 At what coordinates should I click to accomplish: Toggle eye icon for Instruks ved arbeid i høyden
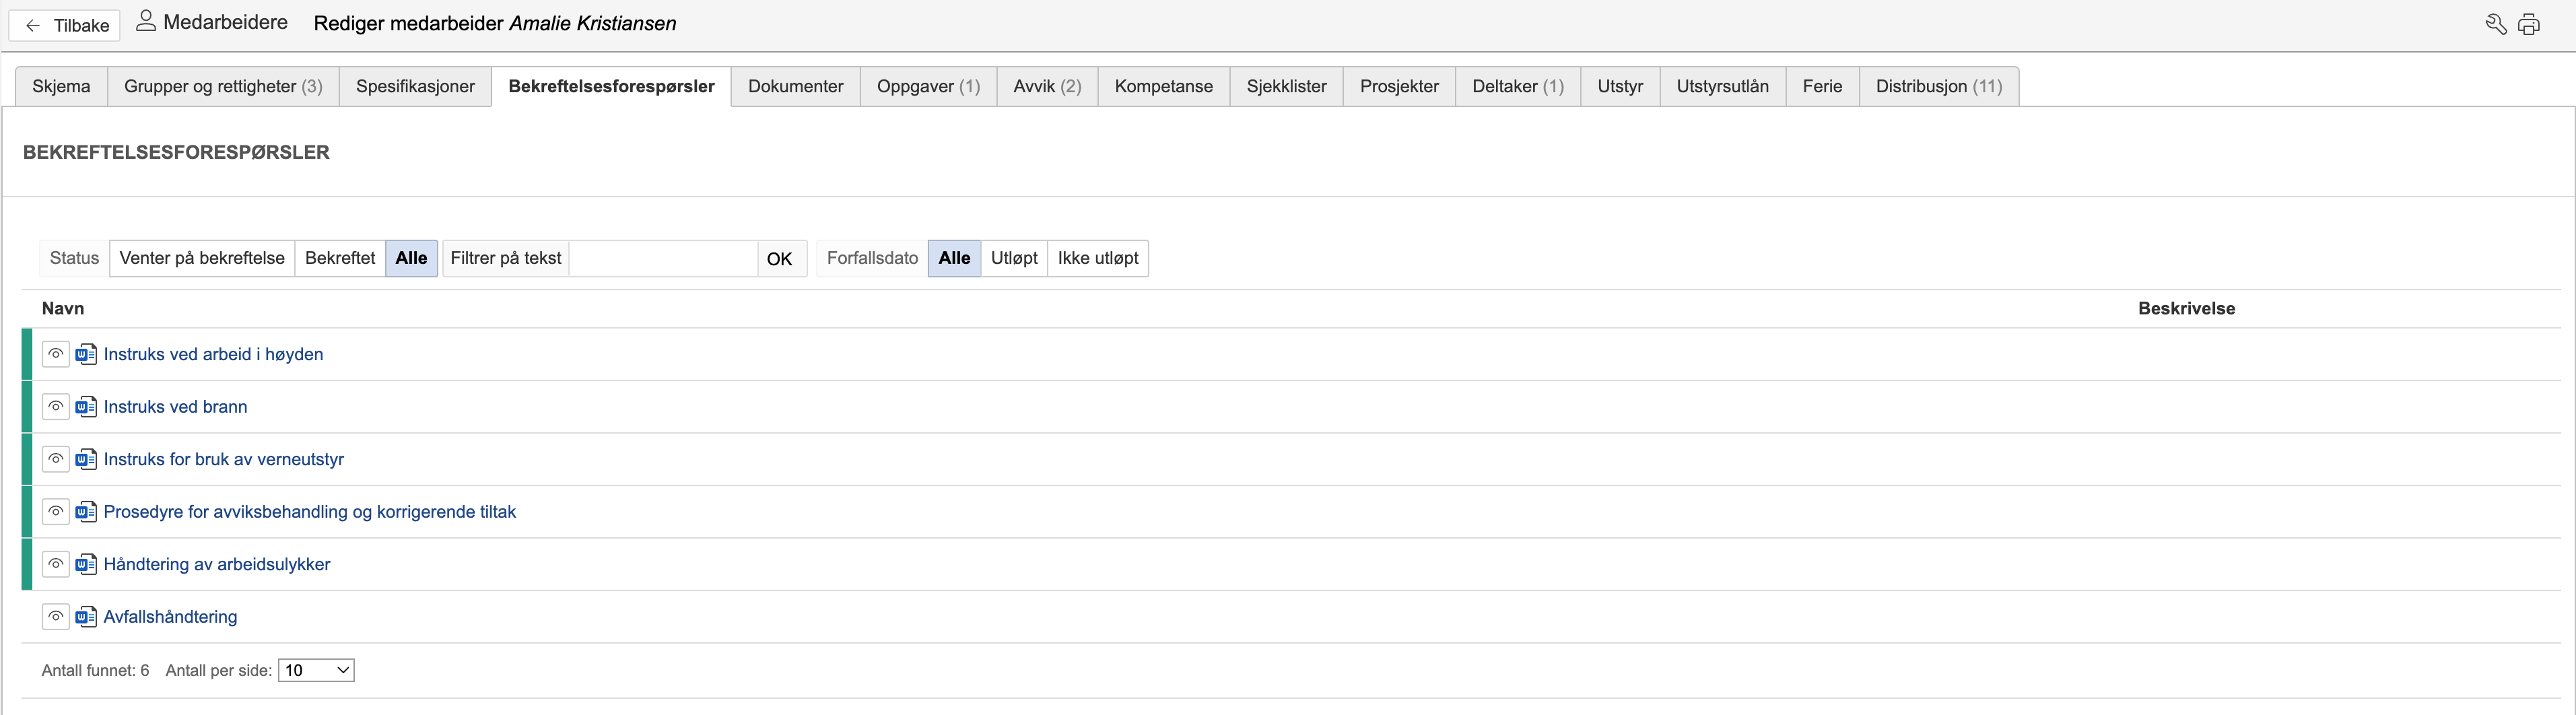click(56, 354)
